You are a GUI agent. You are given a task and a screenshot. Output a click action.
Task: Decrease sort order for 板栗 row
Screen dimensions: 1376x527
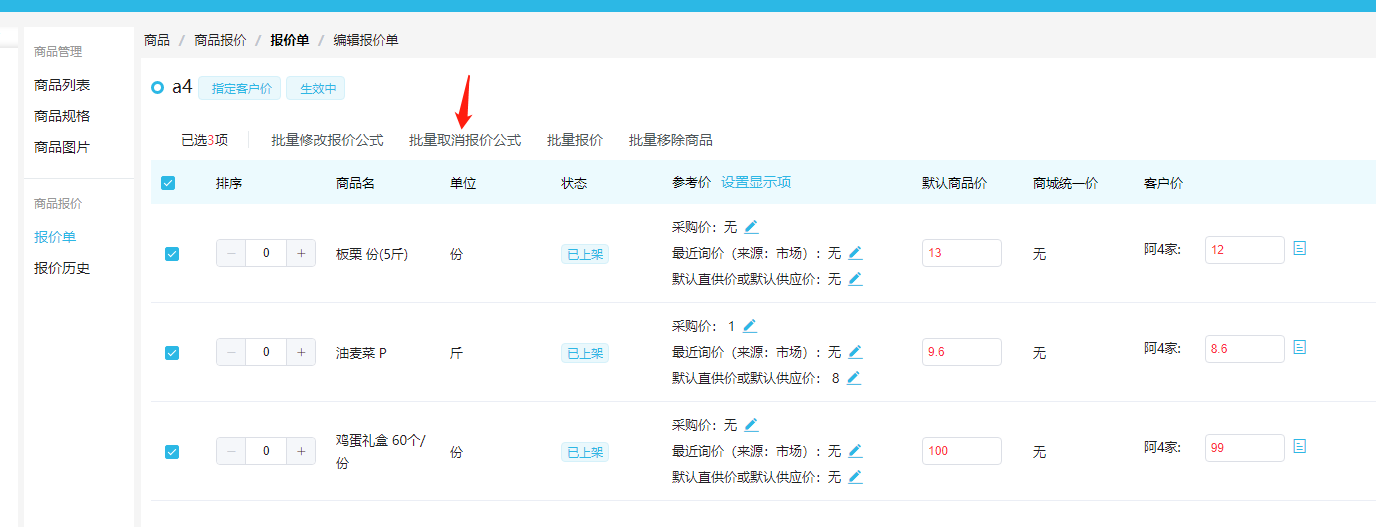click(231, 253)
